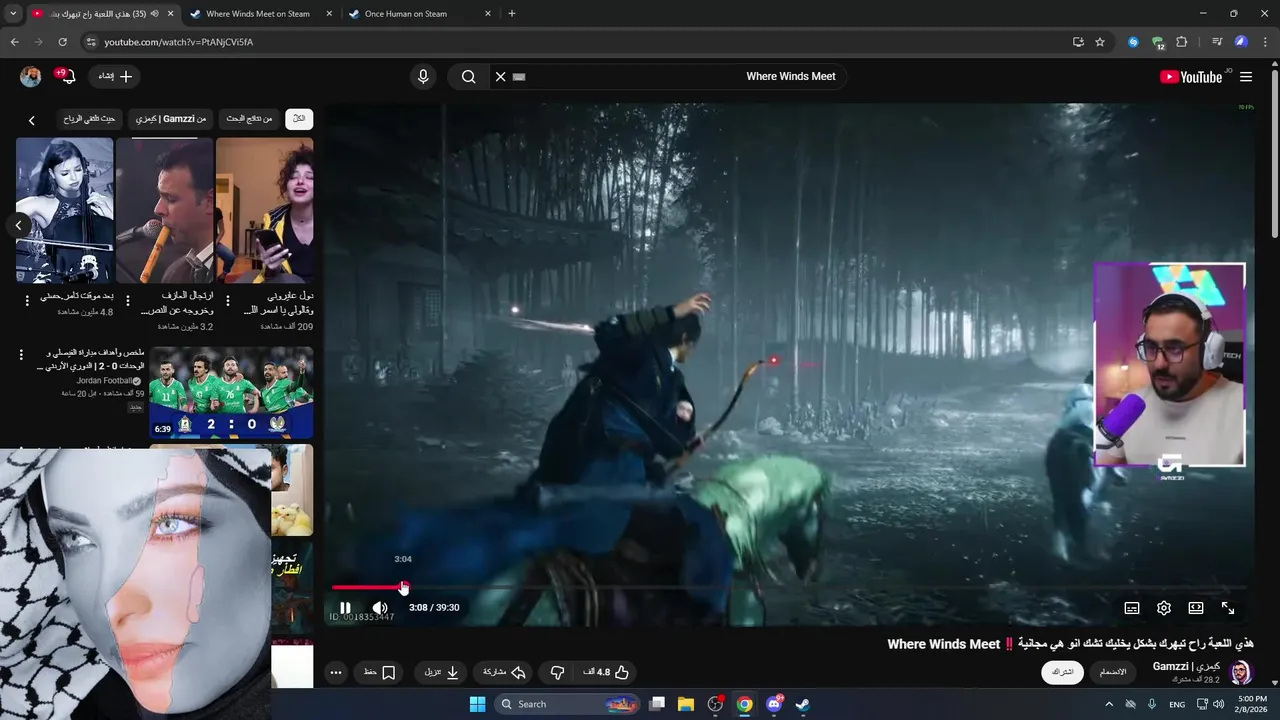Click the red progress bar scrubber handle
The height and width of the screenshot is (720, 1280).
(x=403, y=588)
